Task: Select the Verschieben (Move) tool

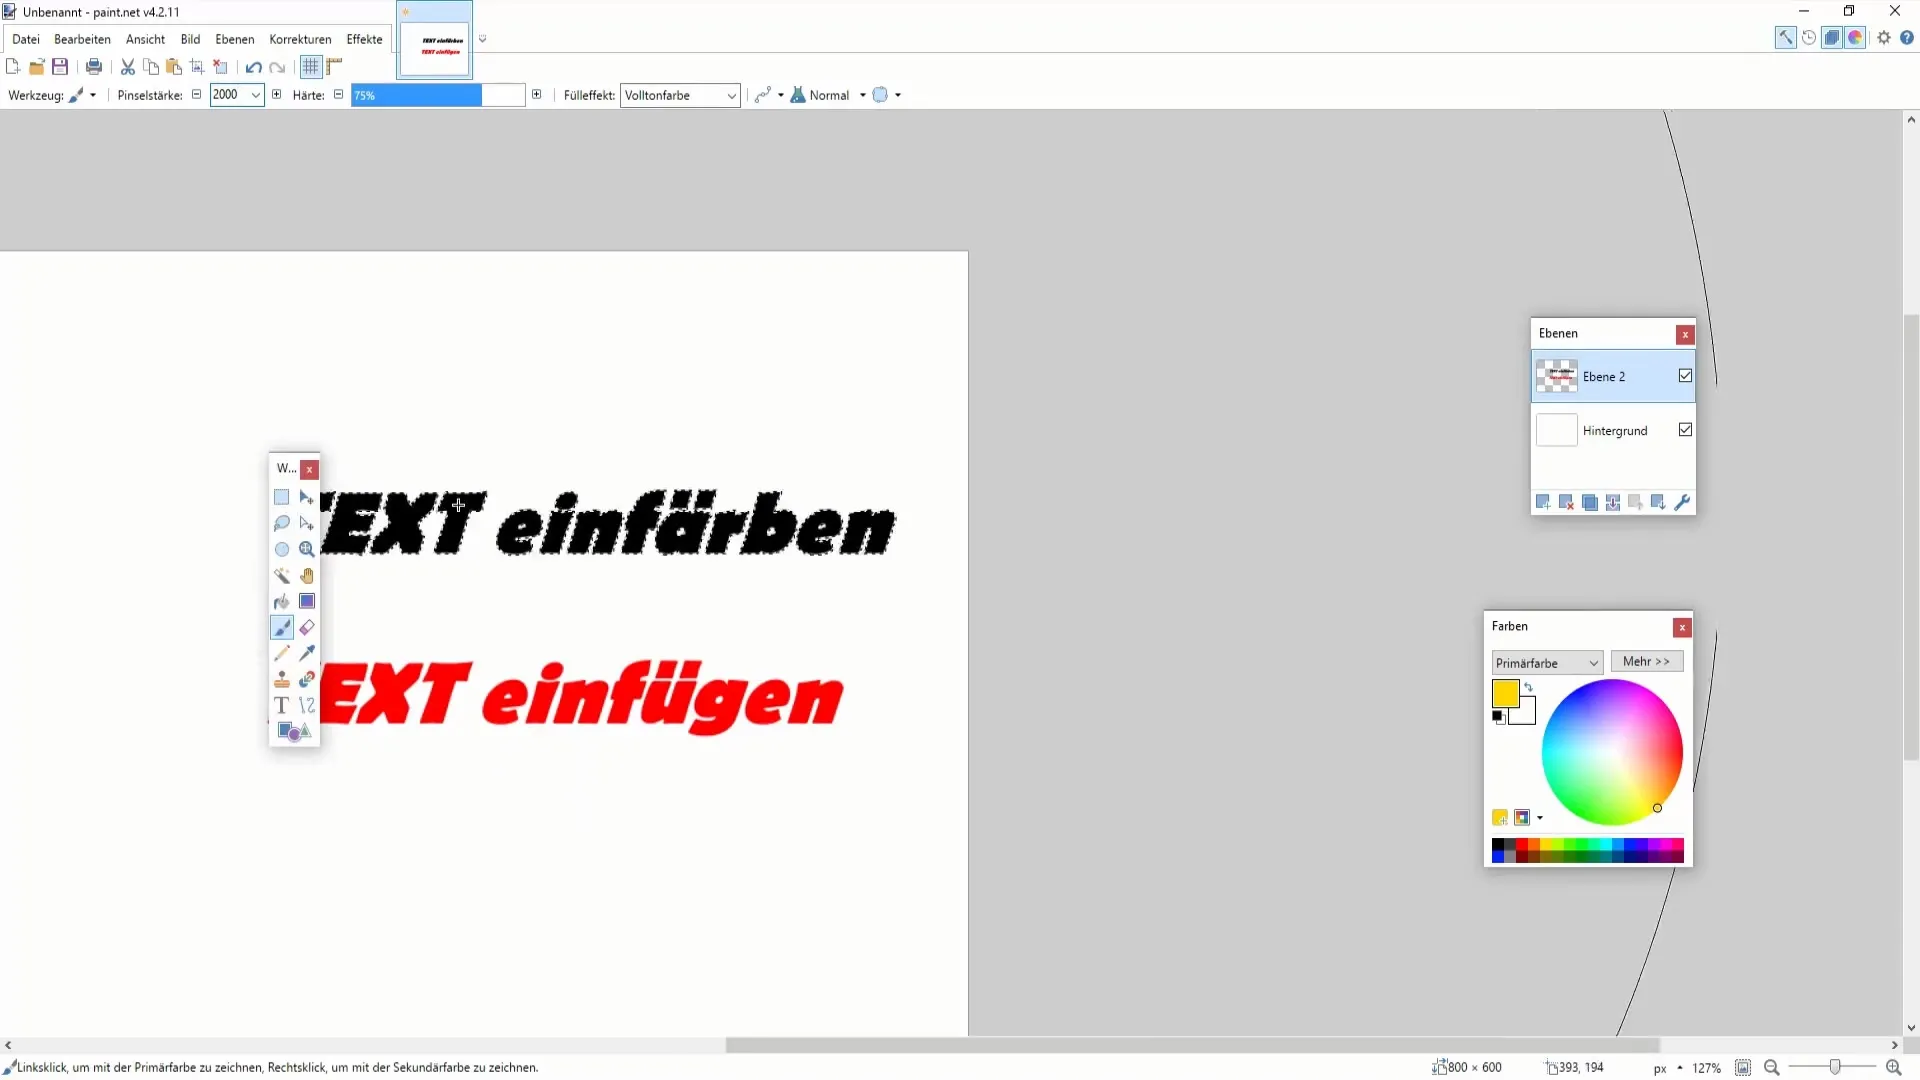Action: tap(307, 496)
